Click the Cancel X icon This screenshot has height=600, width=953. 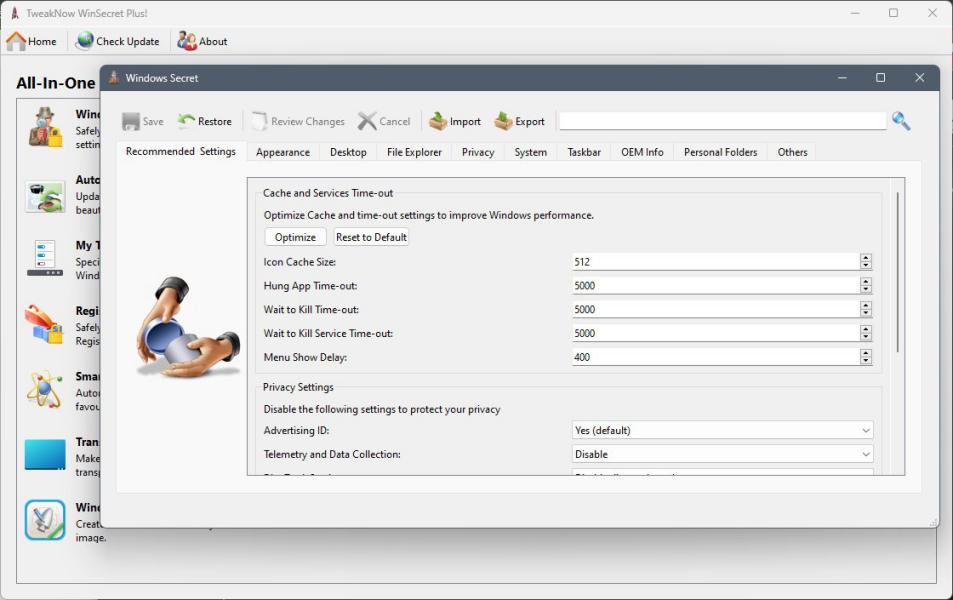coord(367,122)
